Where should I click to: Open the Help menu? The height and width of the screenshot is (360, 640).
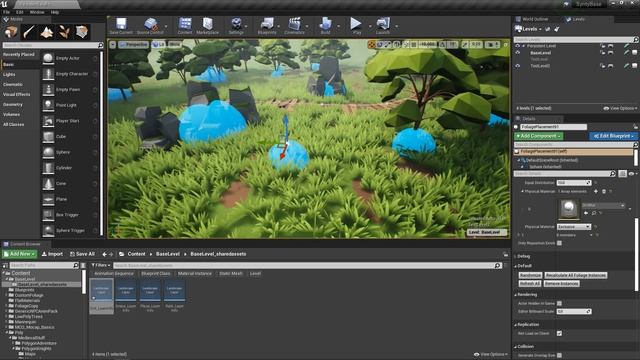tap(55, 12)
